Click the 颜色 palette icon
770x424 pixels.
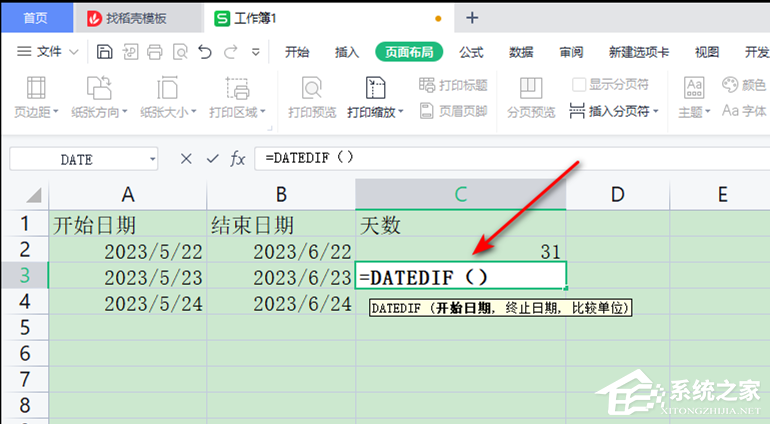pyautogui.click(x=730, y=85)
